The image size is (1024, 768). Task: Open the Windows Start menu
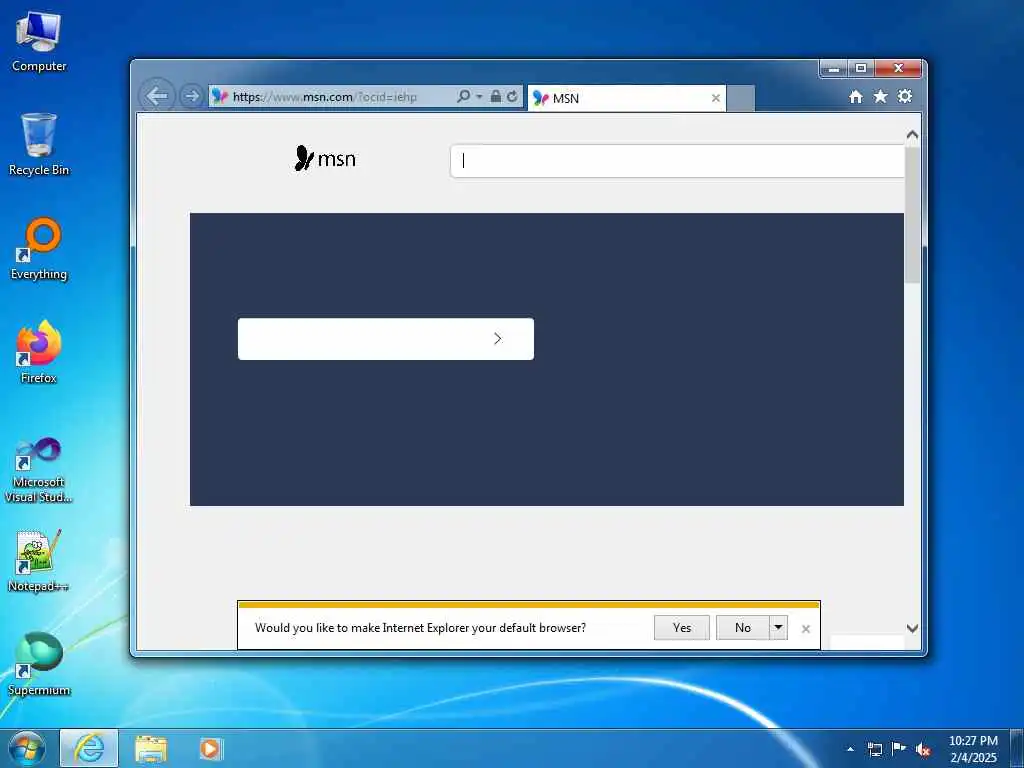click(27, 748)
